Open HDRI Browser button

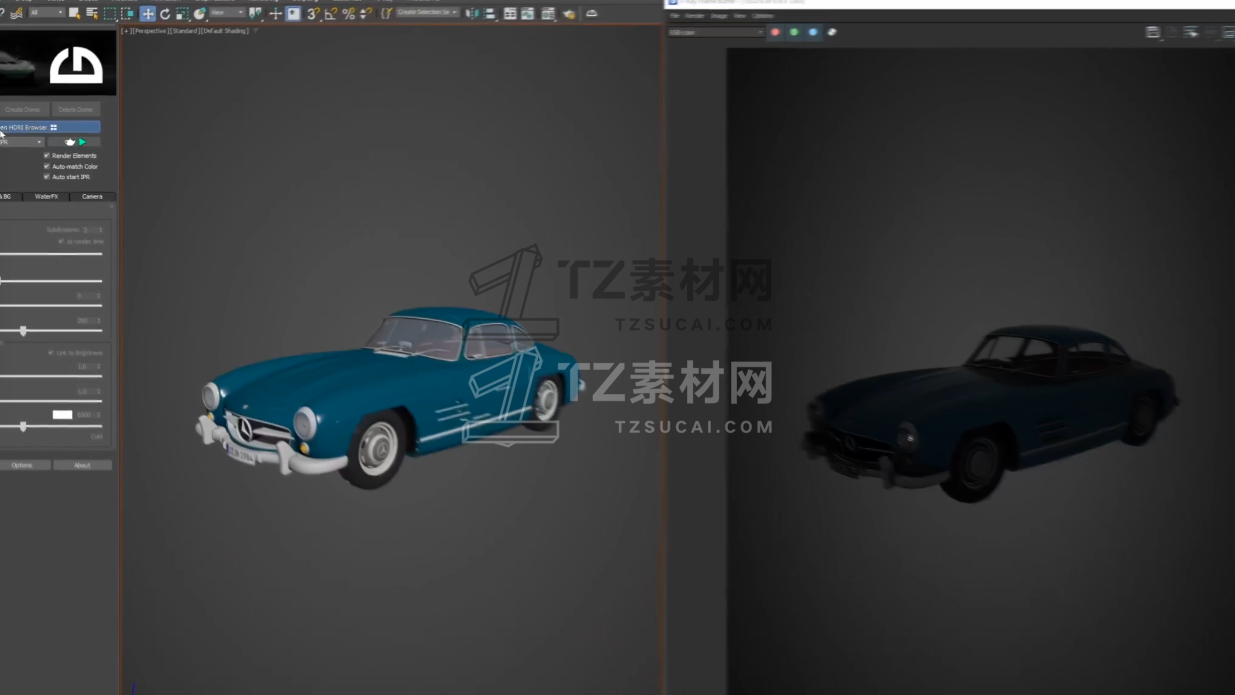click(x=50, y=127)
